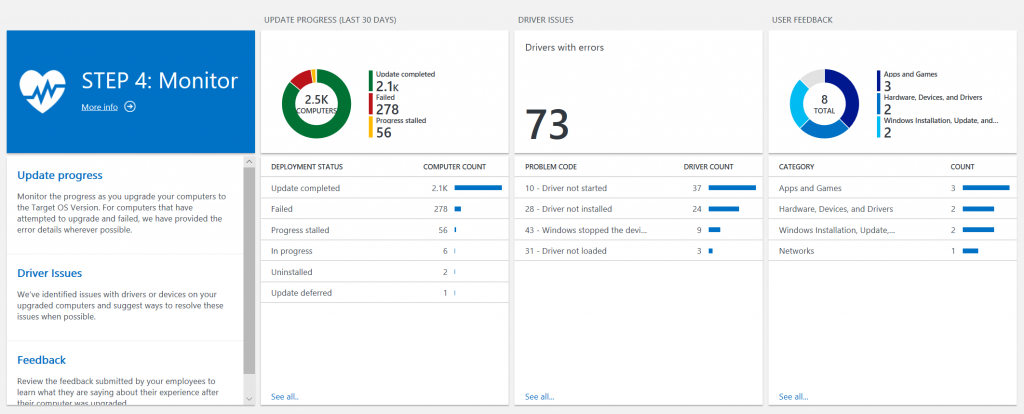Open the Failed deployment status row
This screenshot has height=414, width=1024.
[384, 209]
